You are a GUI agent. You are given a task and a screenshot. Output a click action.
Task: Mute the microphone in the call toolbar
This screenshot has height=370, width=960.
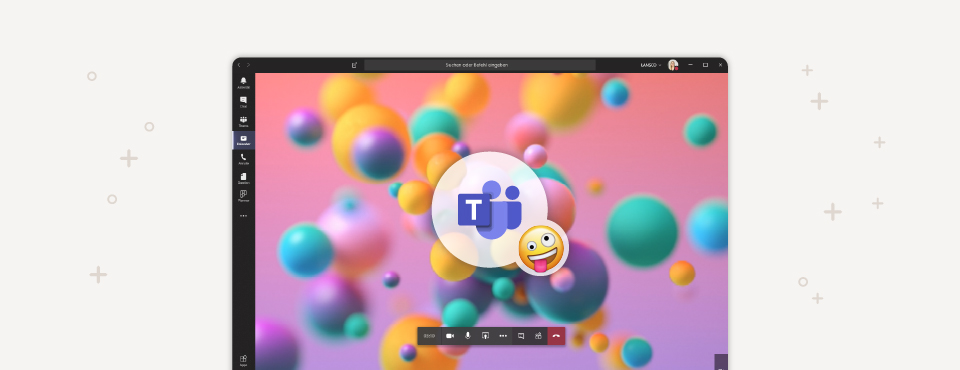coord(468,336)
